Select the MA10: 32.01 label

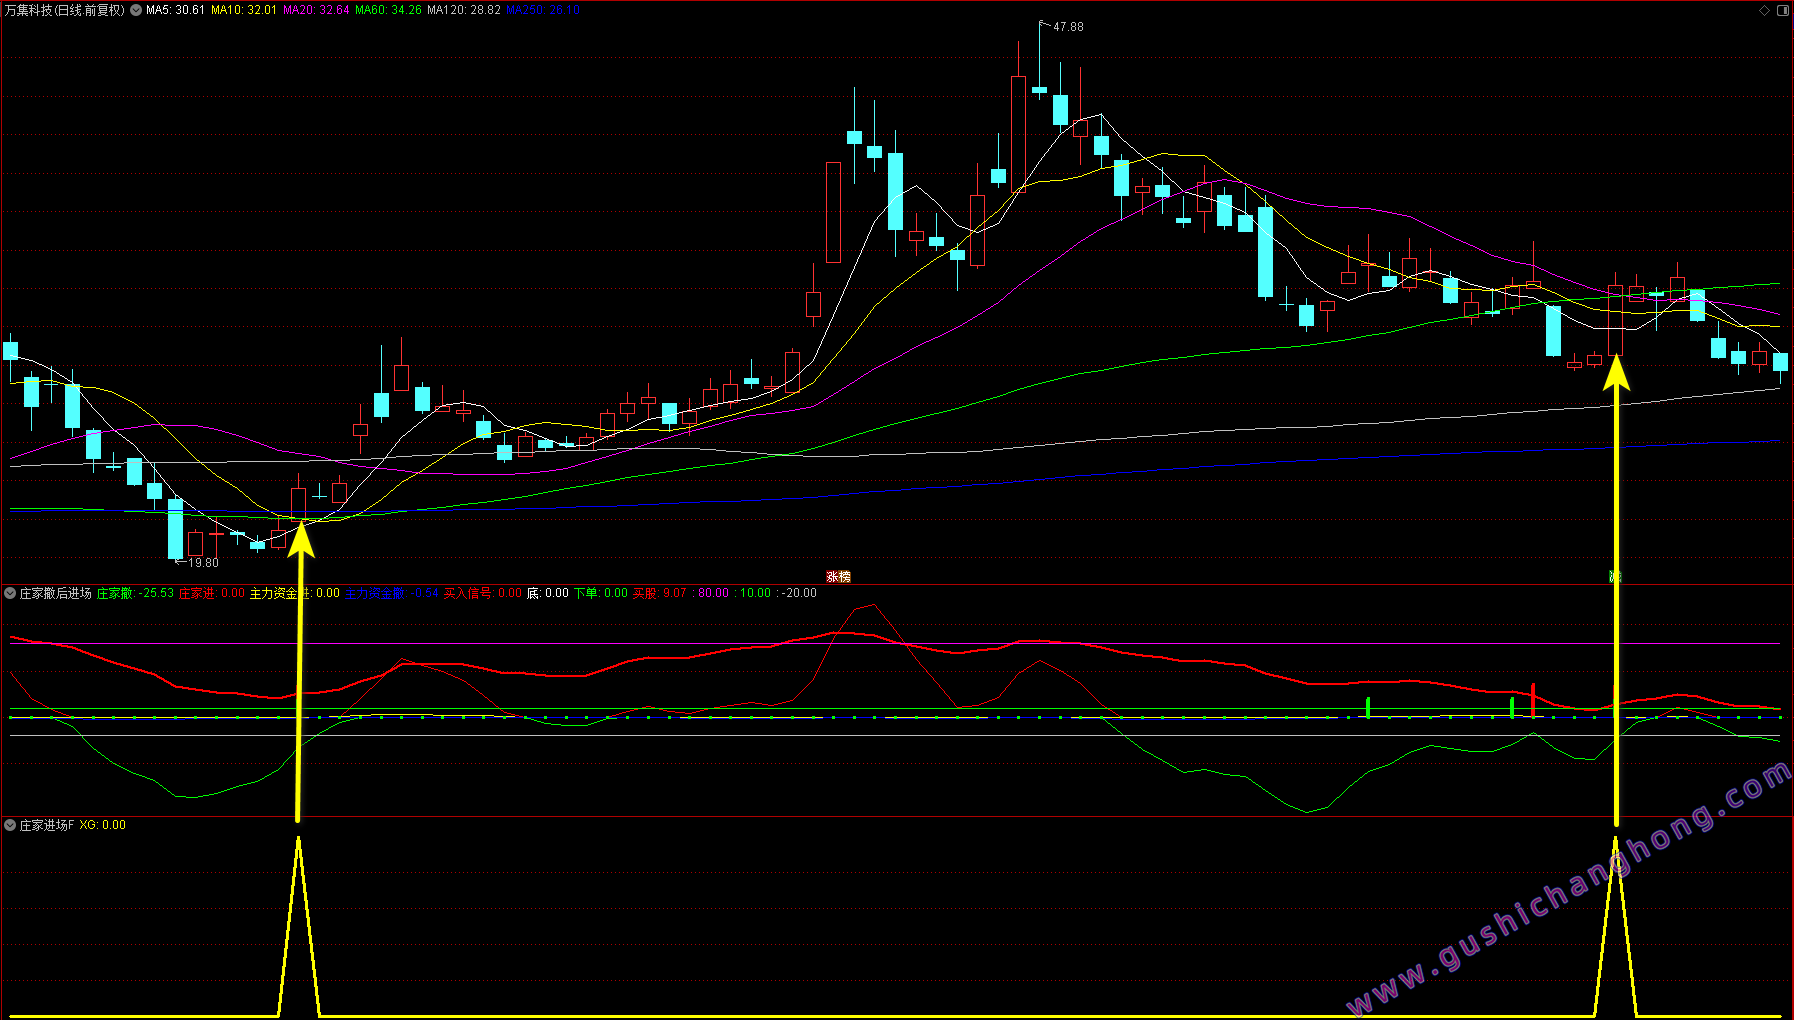(x=243, y=10)
